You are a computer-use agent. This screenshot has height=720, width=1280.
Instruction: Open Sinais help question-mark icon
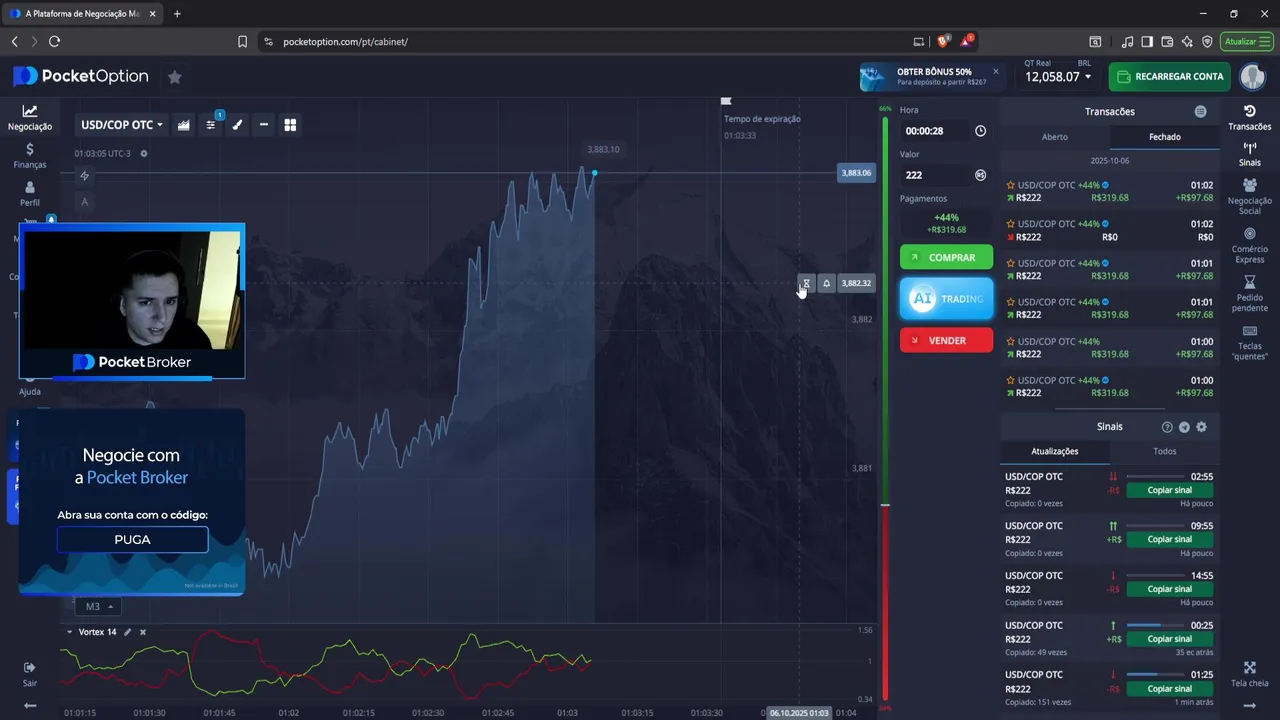(x=1167, y=427)
